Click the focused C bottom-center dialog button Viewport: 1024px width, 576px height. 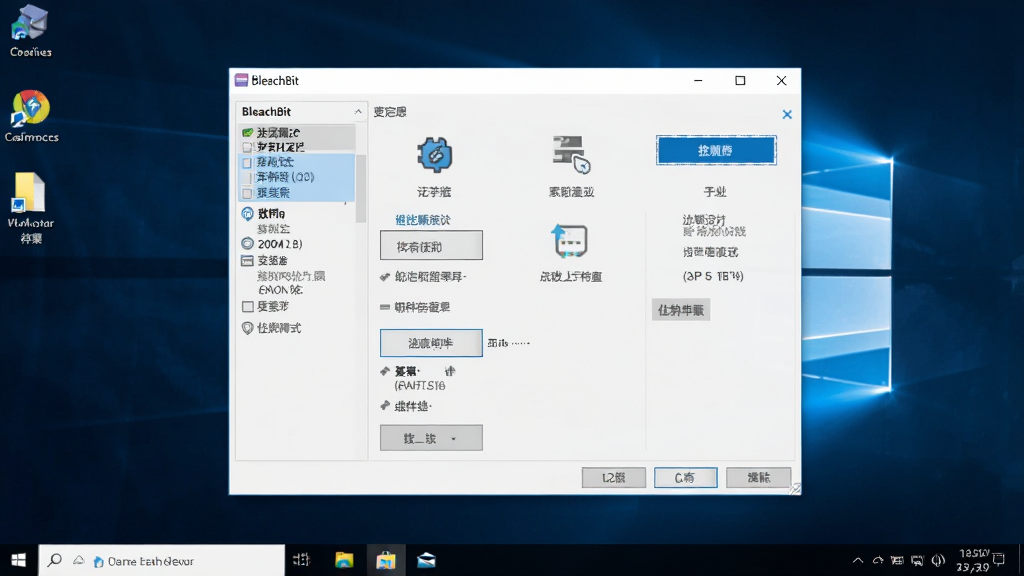686,477
